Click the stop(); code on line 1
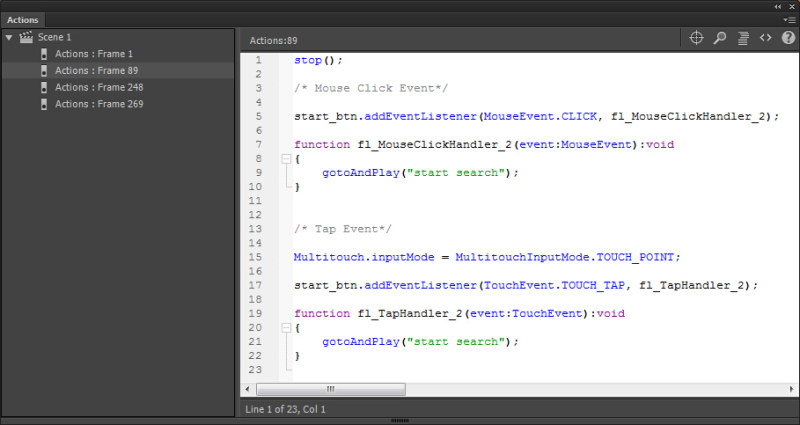 click(x=318, y=60)
